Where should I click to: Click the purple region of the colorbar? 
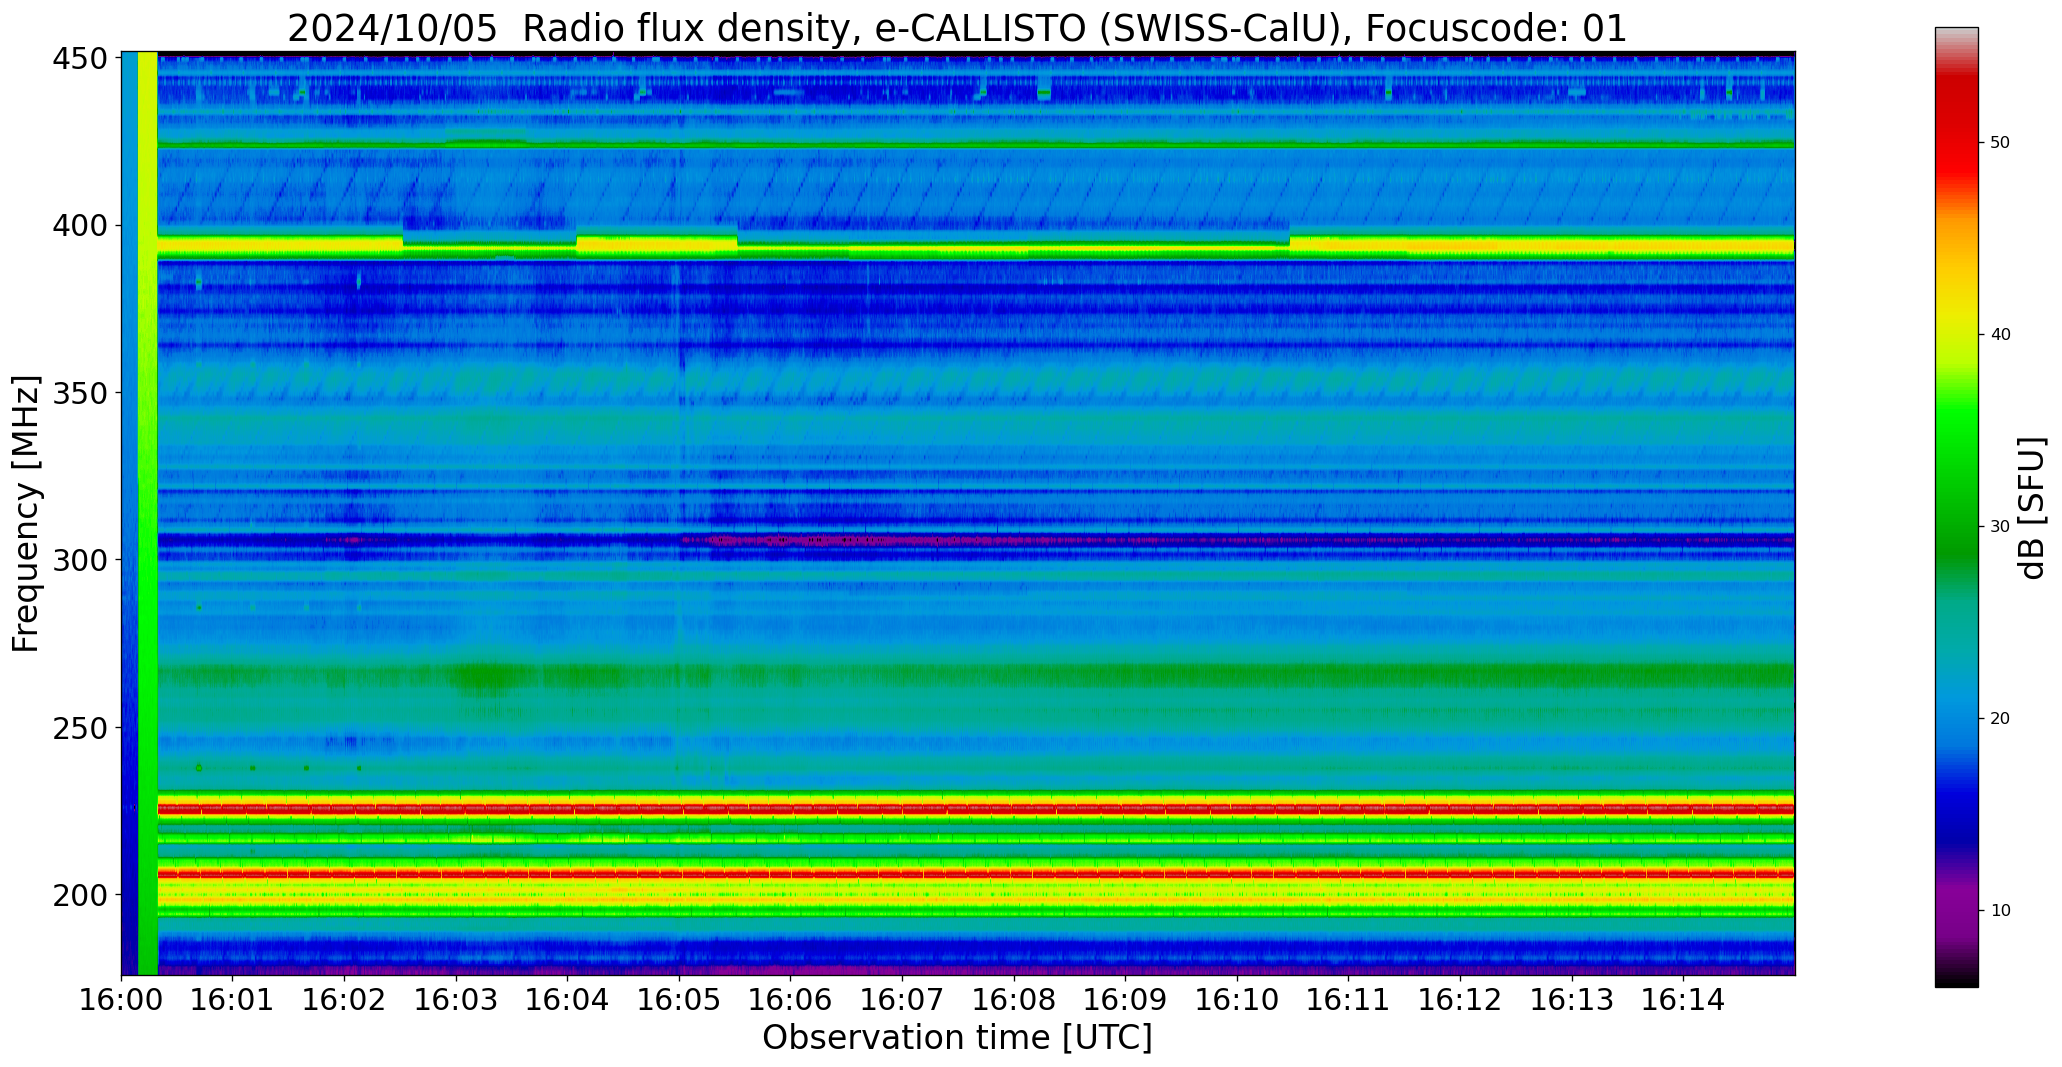coord(1956,910)
